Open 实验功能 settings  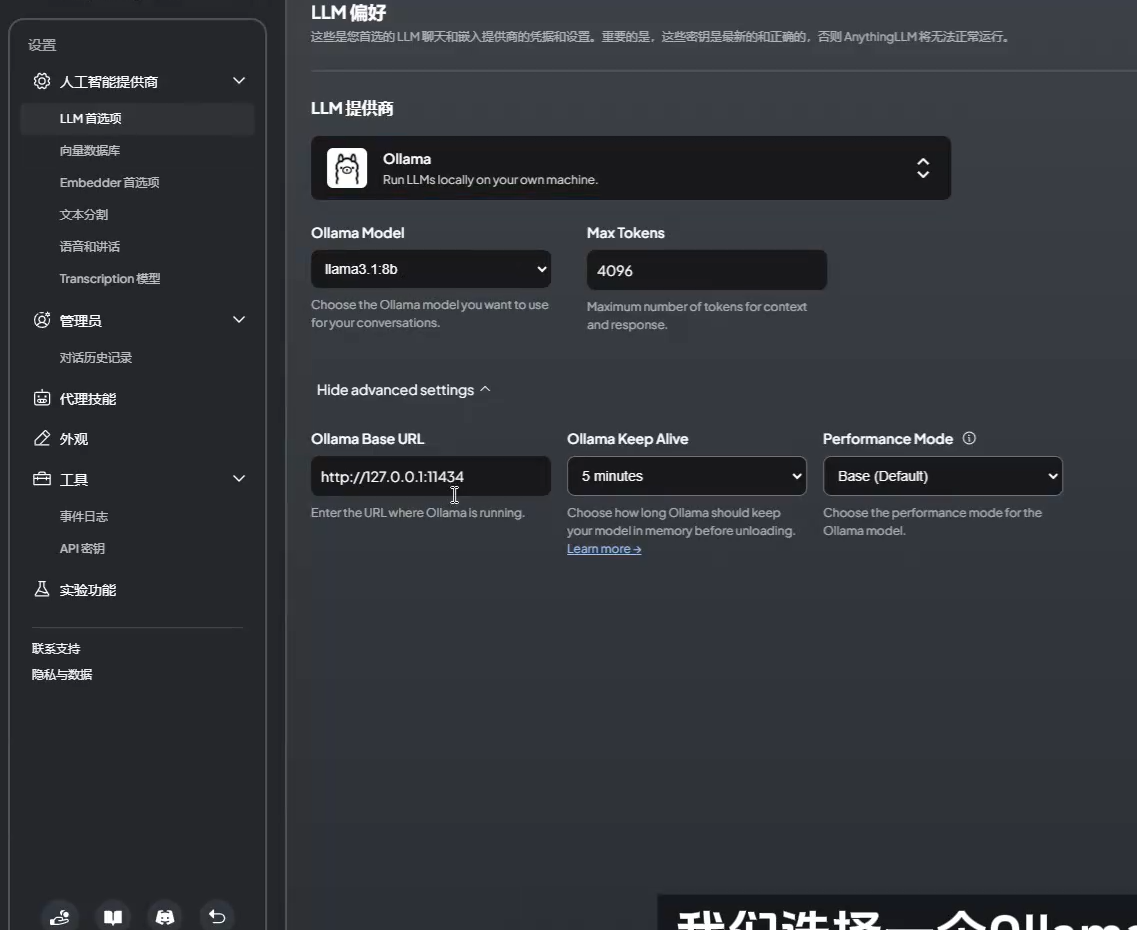point(88,590)
